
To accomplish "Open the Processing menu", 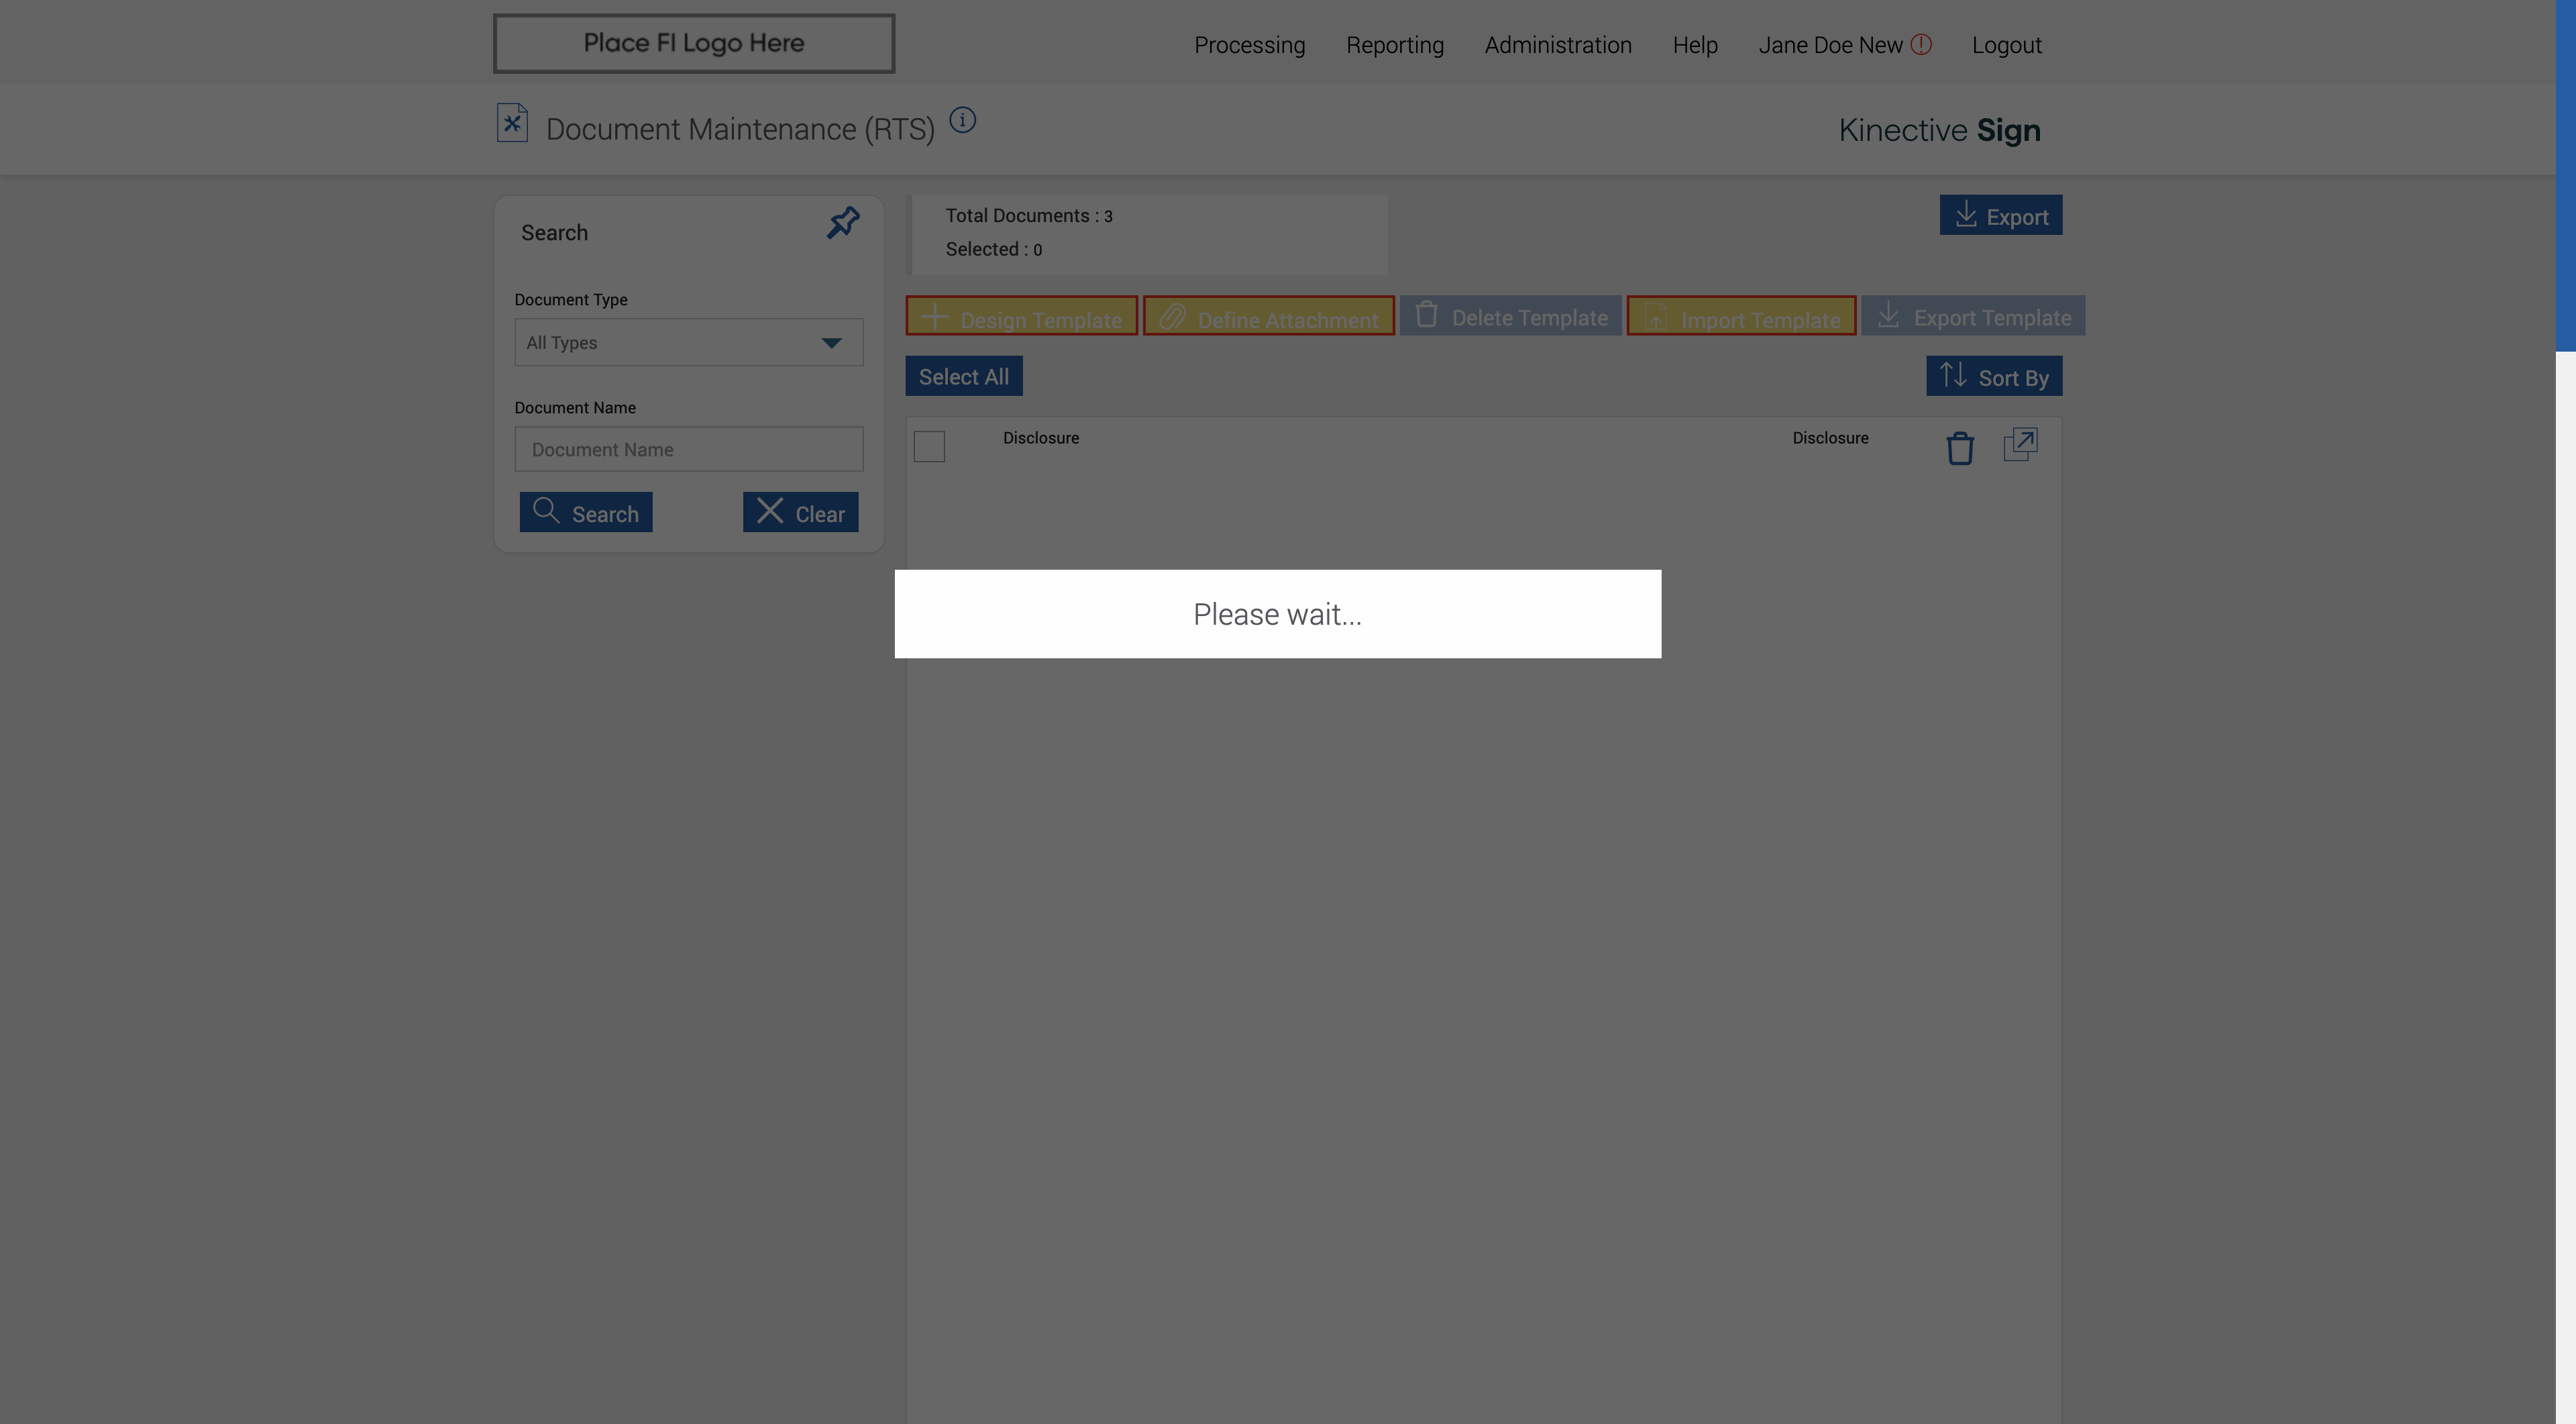I will coord(1249,45).
